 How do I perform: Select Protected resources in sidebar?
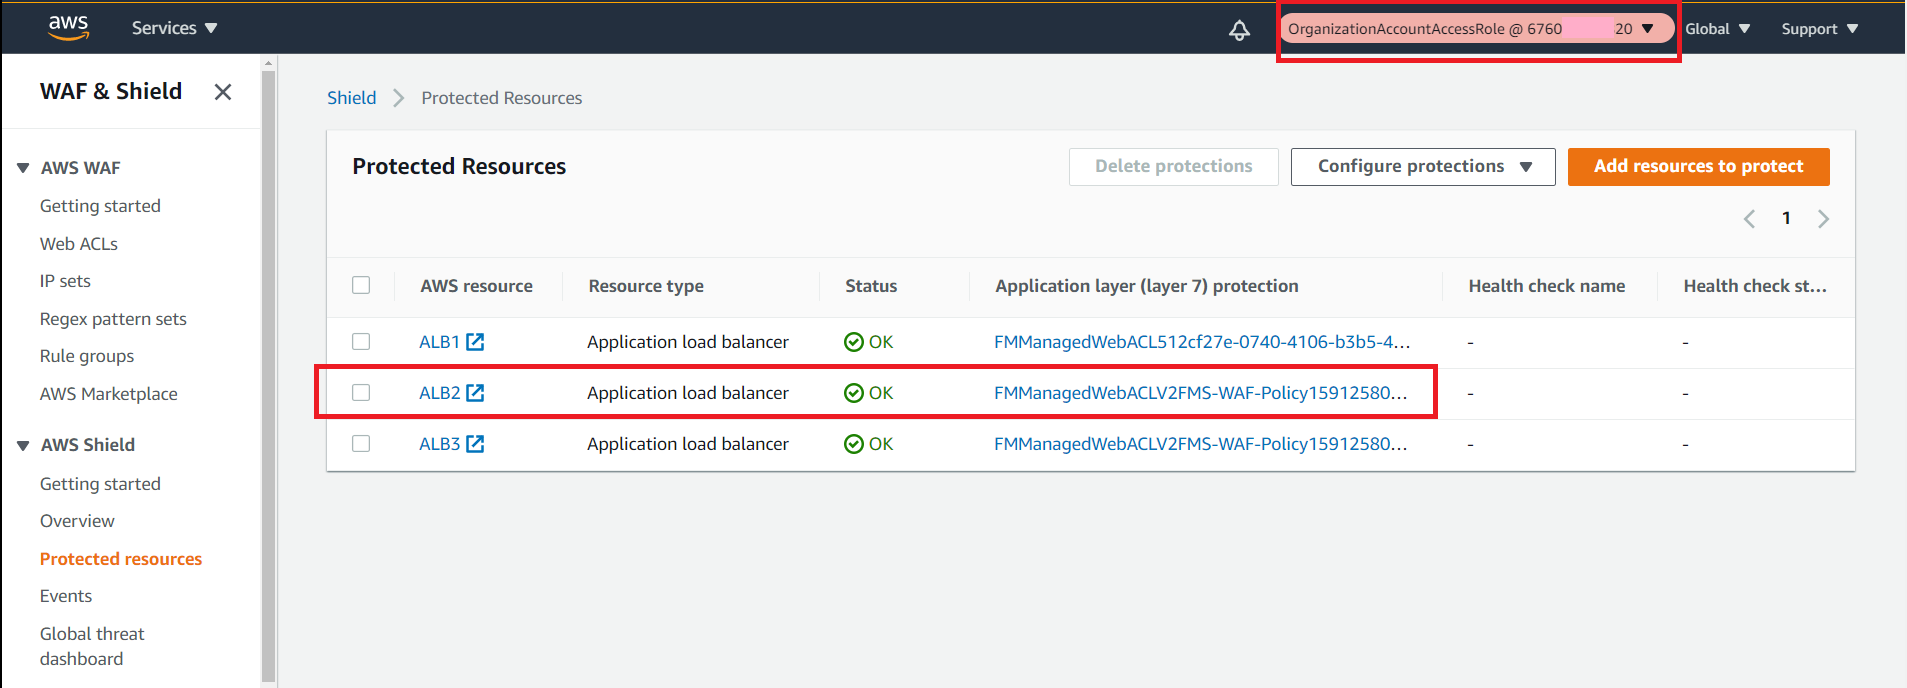click(x=121, y=559)
